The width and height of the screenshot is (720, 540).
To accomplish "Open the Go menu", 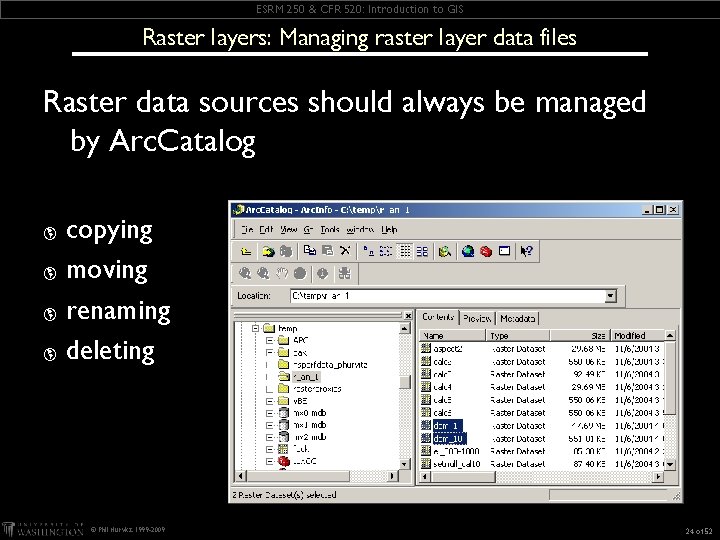I will pyautogui.click(x=308, y=229).
